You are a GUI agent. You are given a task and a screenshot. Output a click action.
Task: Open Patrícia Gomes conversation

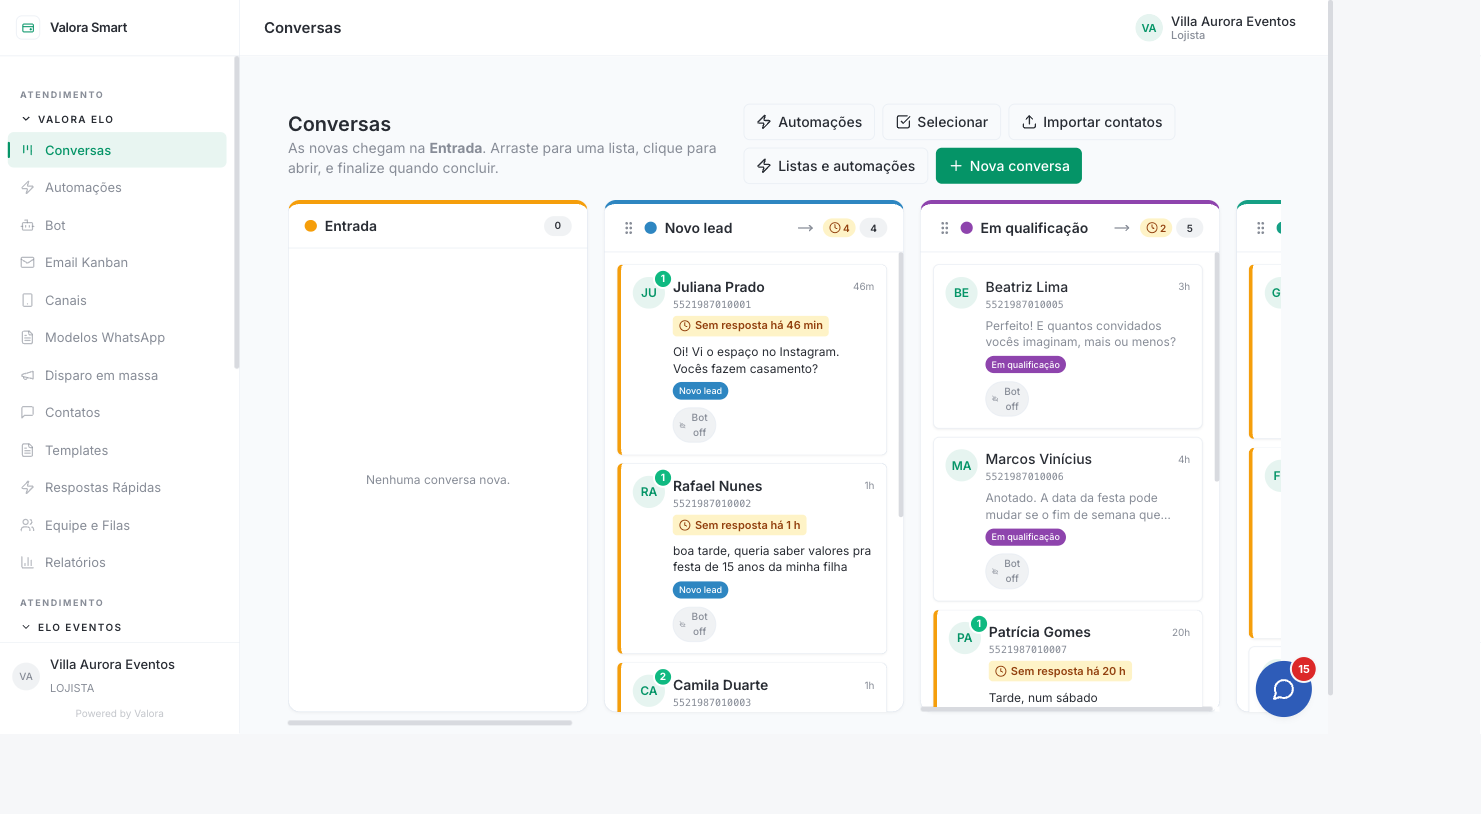point(1068,659)
